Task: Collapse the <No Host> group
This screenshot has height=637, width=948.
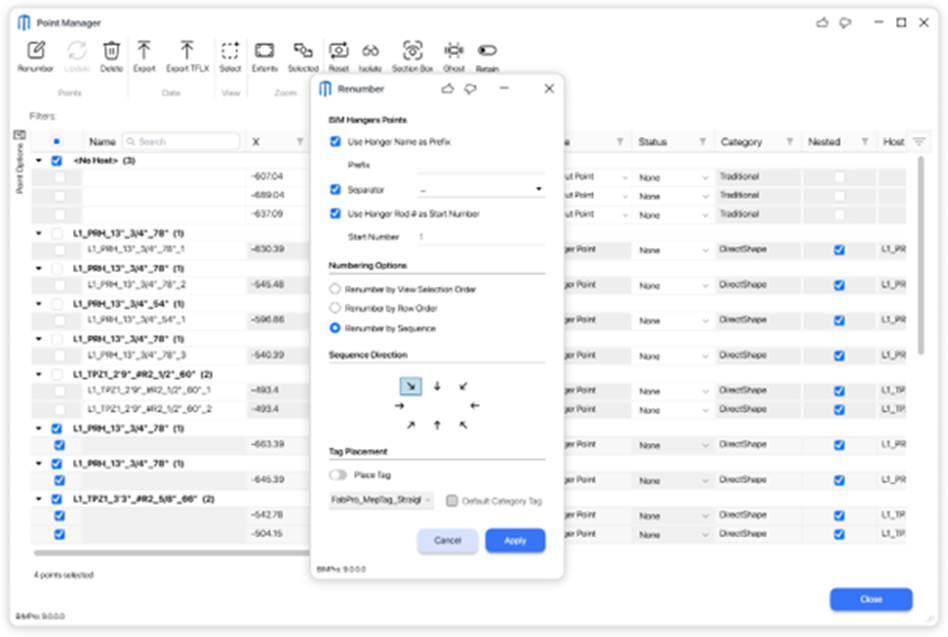Action: coord(39,160)
